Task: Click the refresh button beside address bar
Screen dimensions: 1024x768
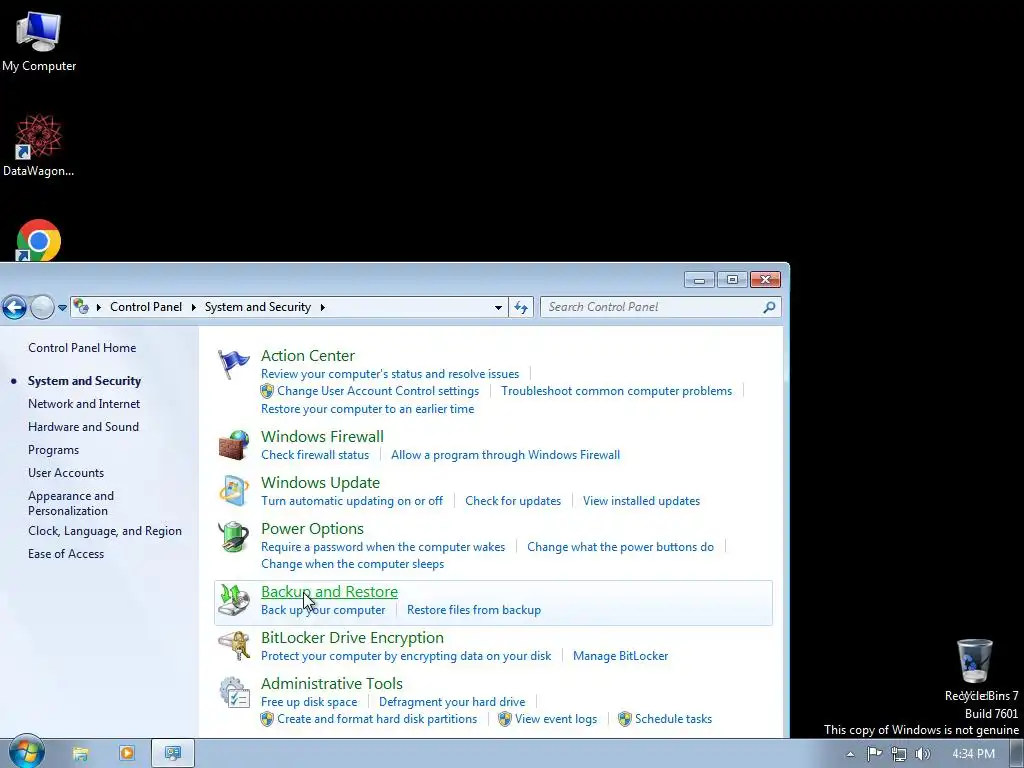Action: pyautogui.click(x=521, y=307)
